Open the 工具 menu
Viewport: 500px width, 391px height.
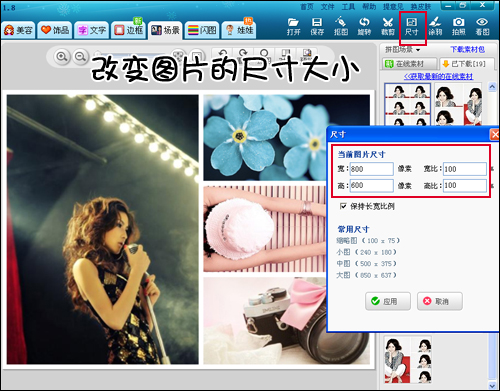pos(348,7)
